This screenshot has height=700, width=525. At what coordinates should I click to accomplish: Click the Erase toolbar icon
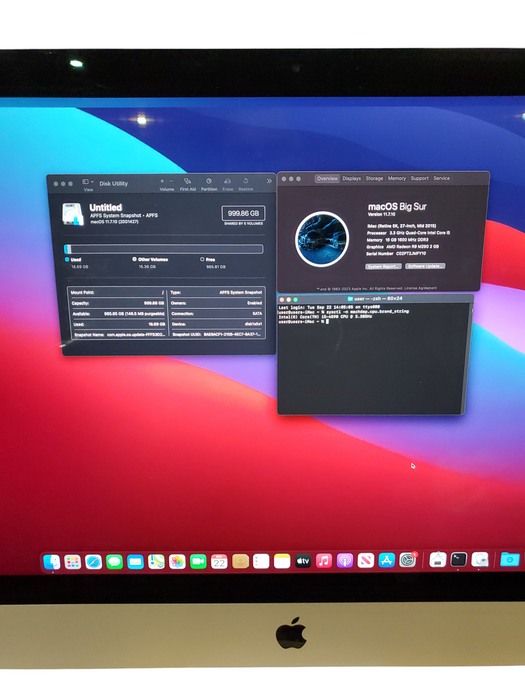point(227,181)
